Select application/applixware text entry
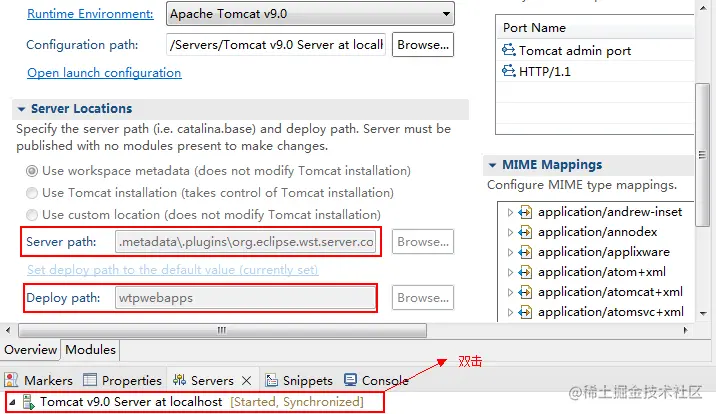 (x=604, y=252)
